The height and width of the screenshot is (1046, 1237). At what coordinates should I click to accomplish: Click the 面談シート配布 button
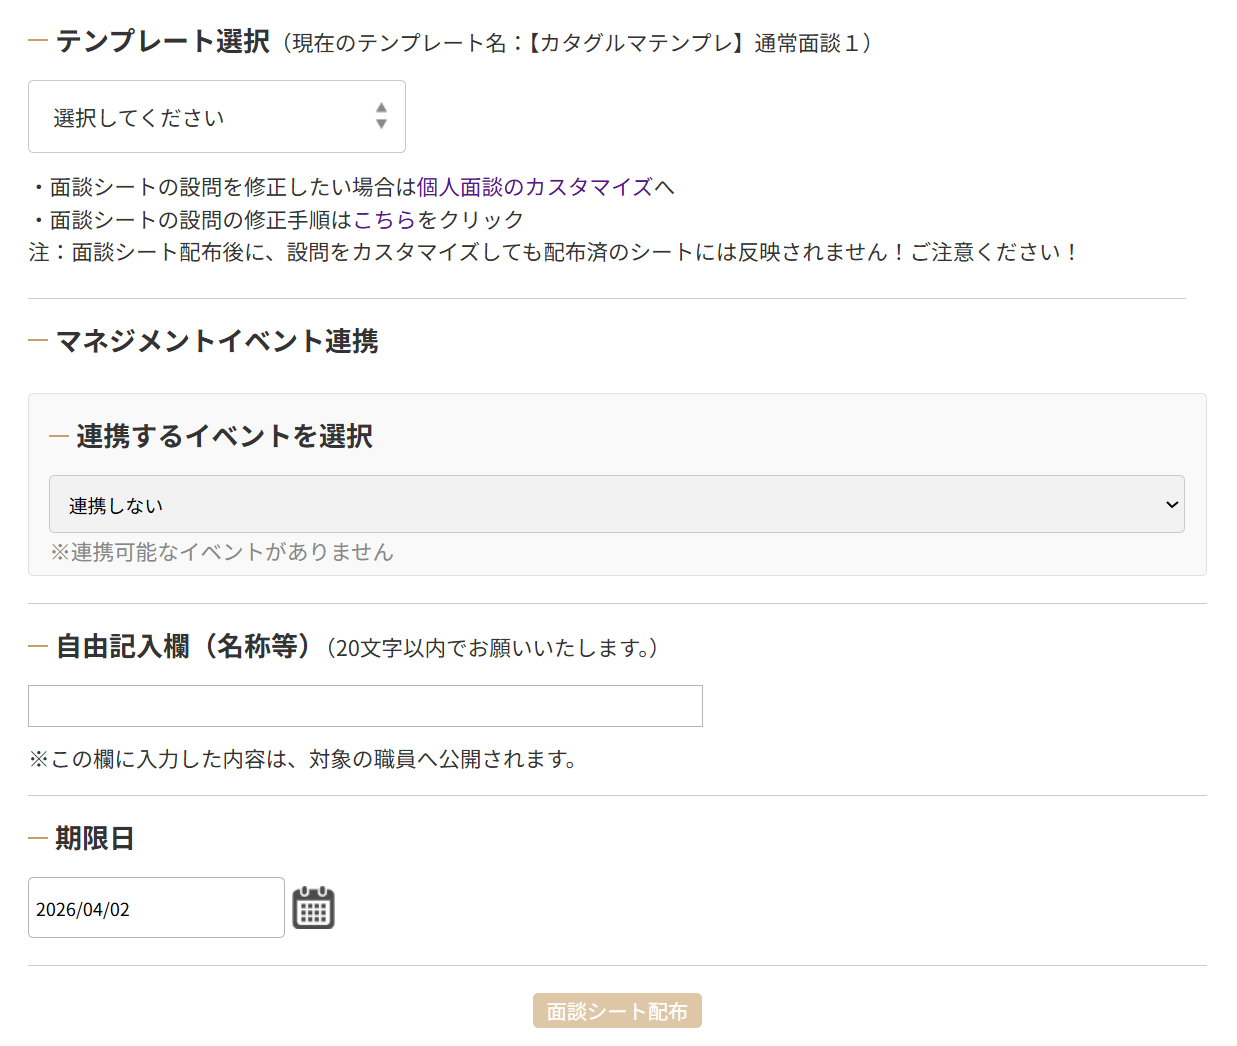(x=617, y=1011)
